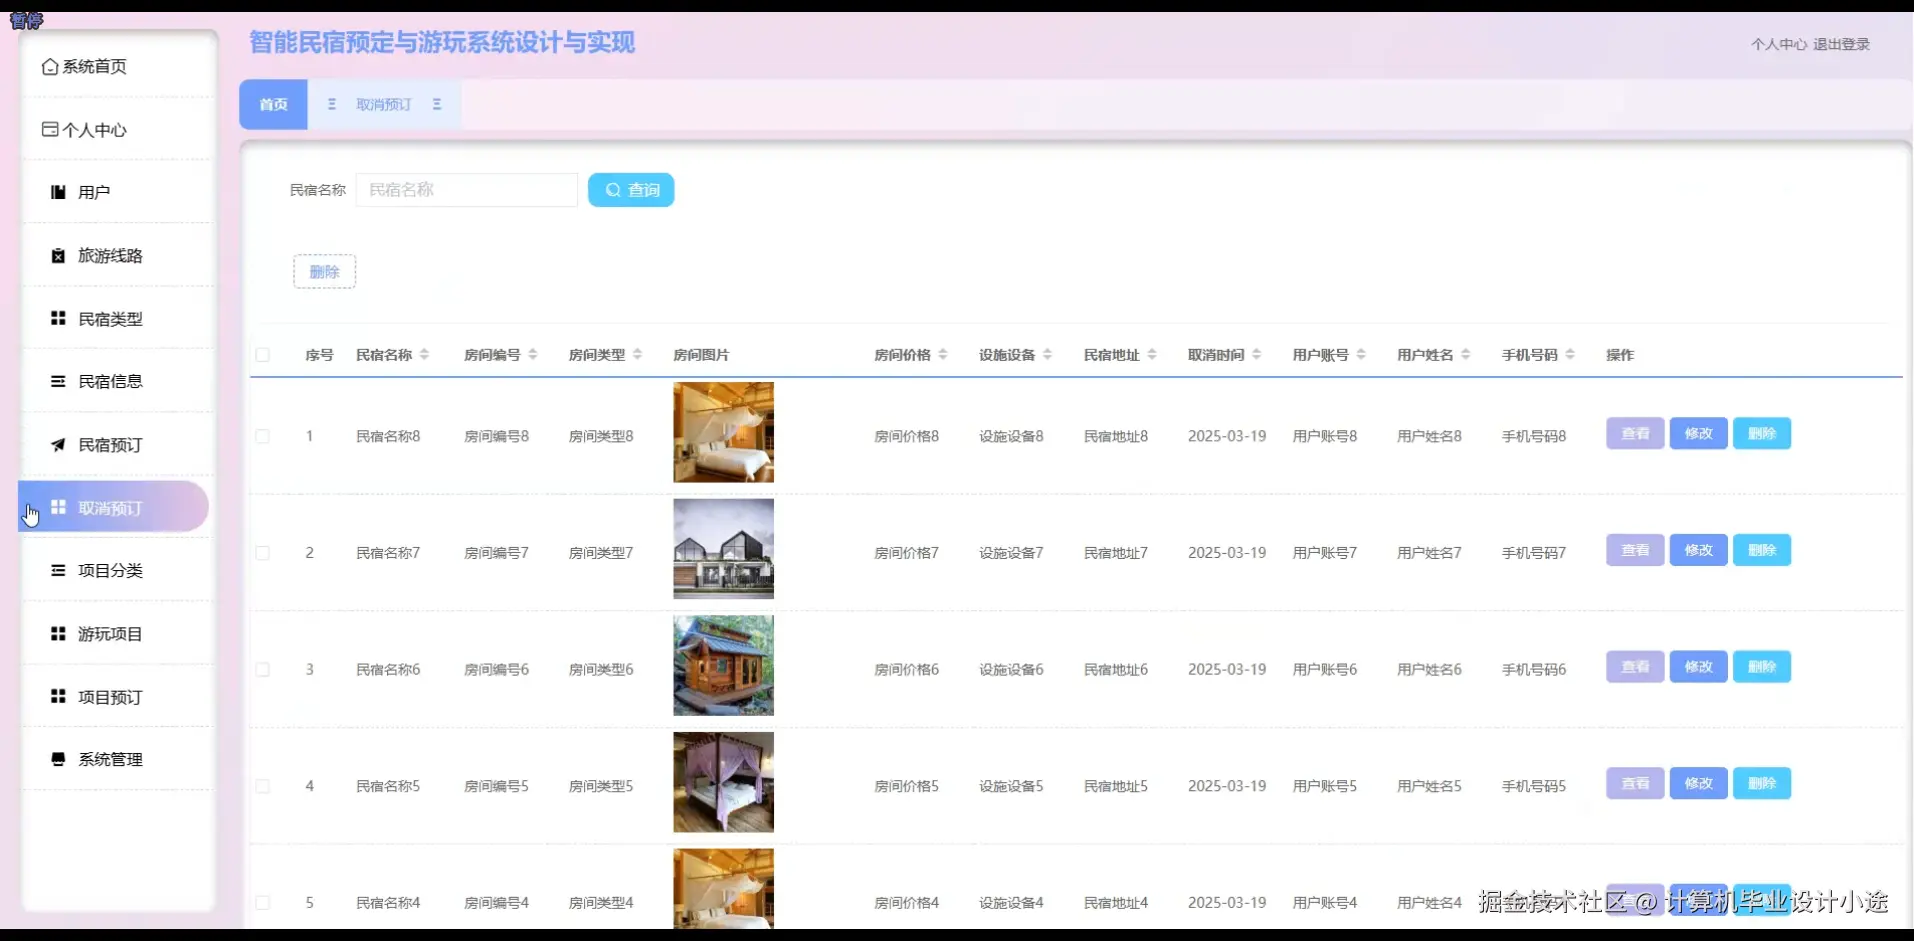The height and width of the screenshot is (941, 1914).
Task: Open the 民宿类型 homestay type icon
Action: tap(57, 317)
